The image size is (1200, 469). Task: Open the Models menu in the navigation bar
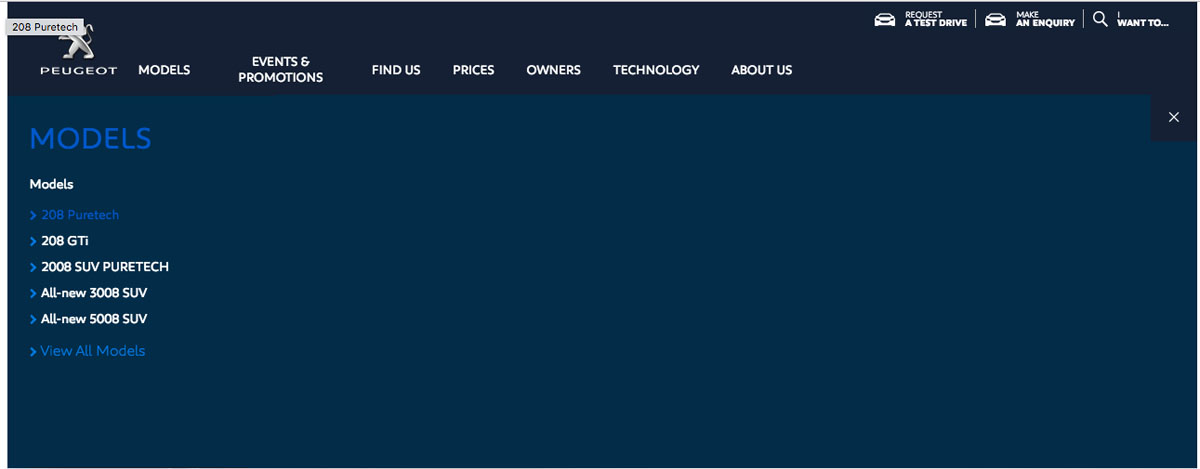(x=164, y=70)
